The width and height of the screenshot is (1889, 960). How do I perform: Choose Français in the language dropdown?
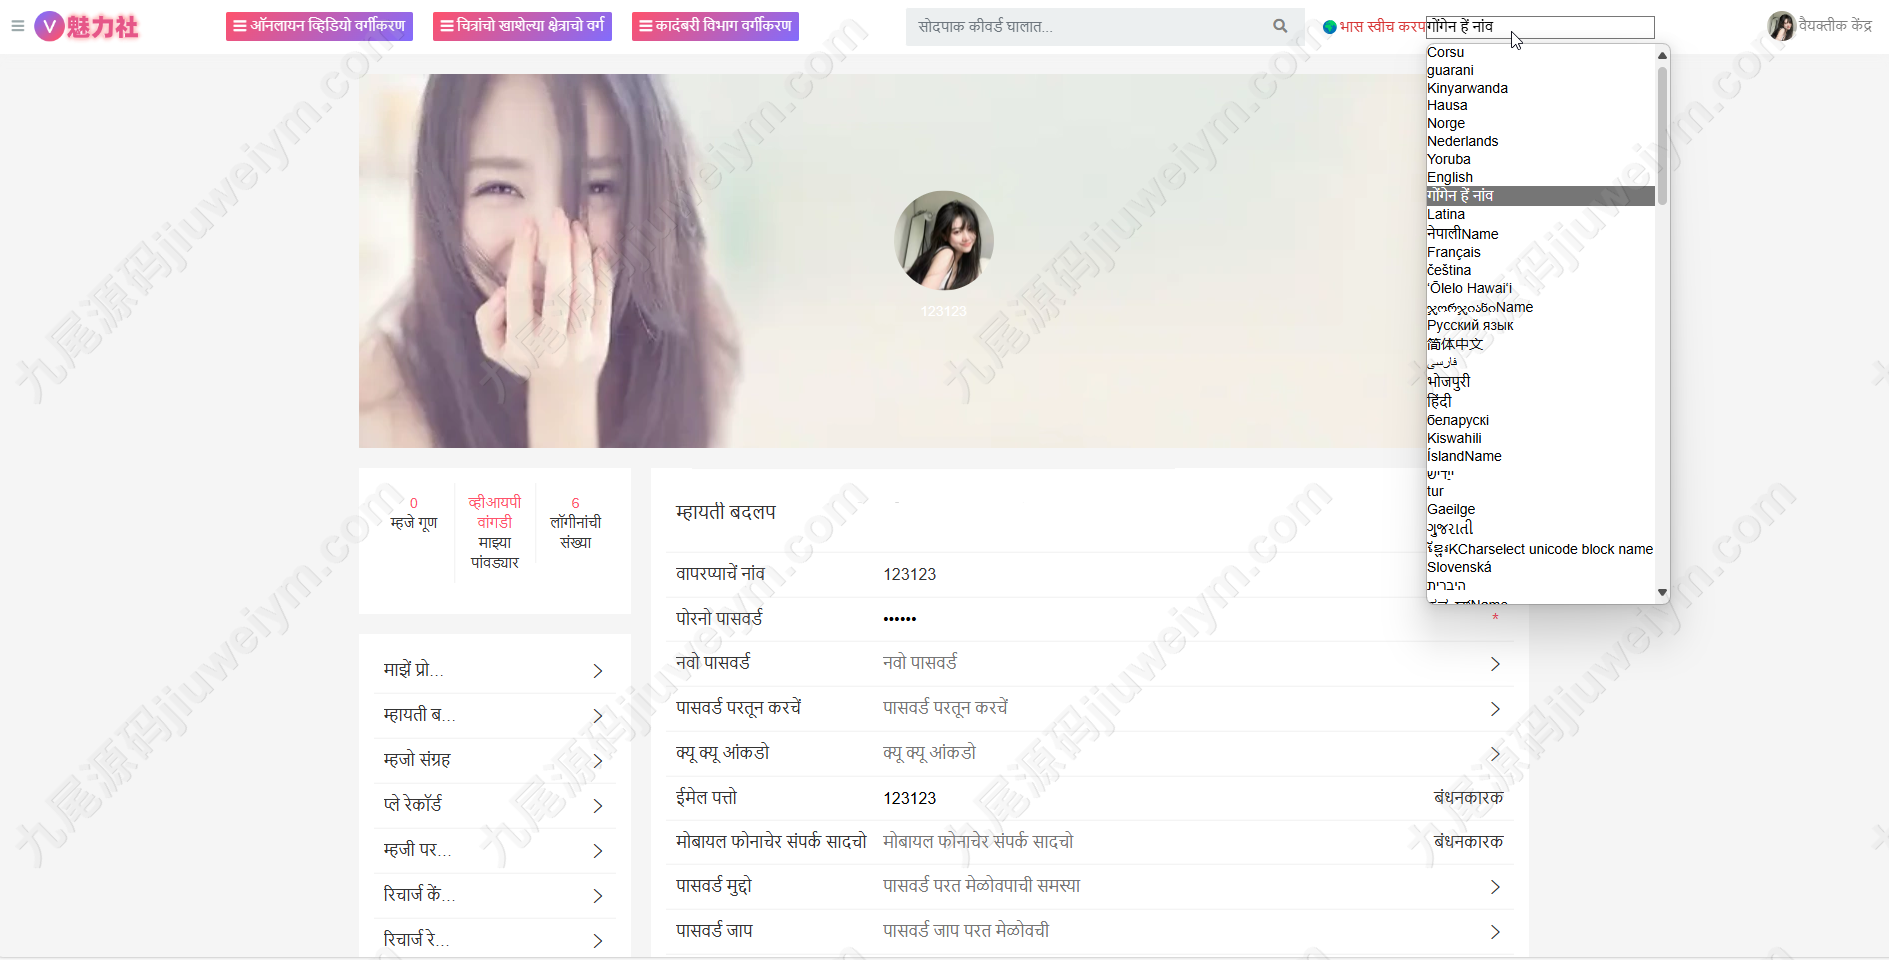pos(1454,252)
